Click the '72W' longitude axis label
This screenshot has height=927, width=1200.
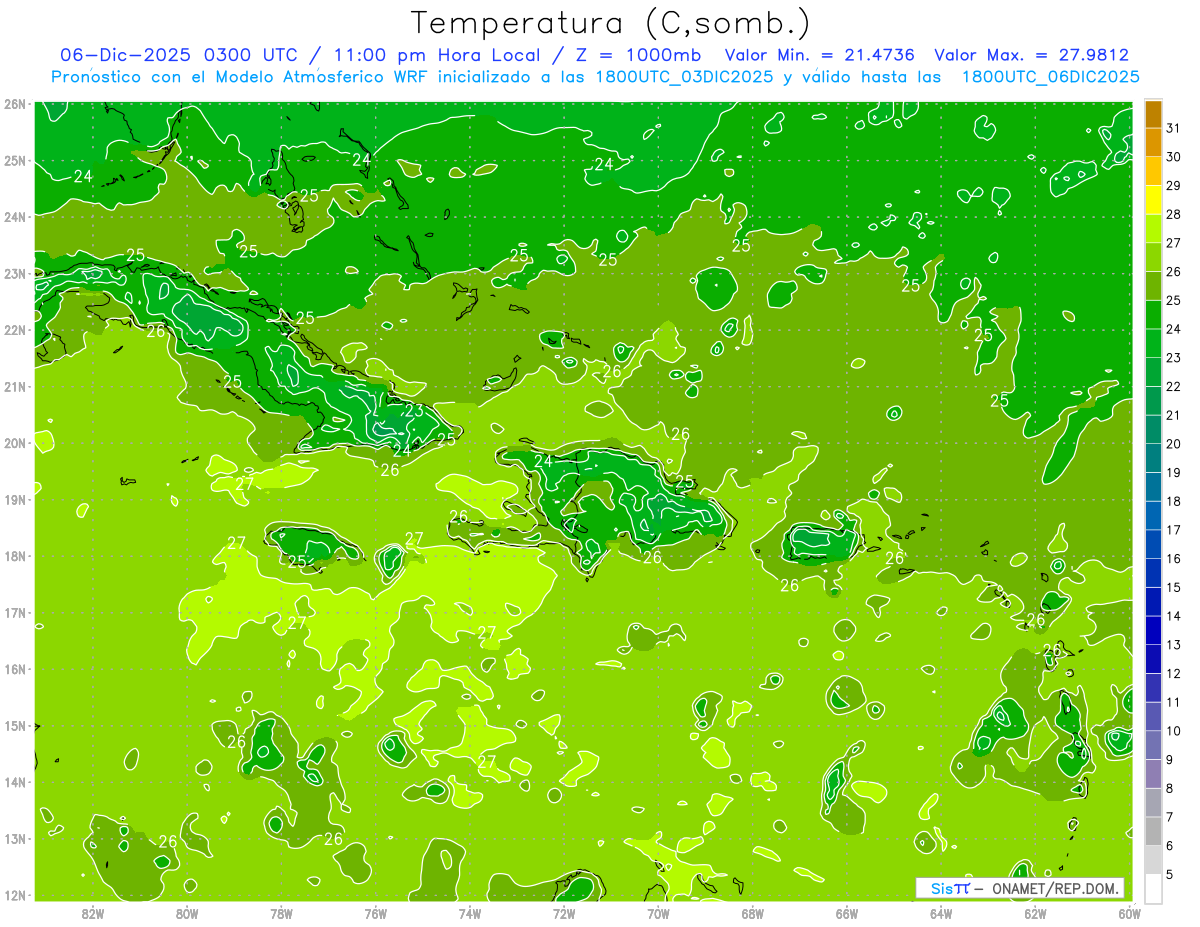pos(564,913)
